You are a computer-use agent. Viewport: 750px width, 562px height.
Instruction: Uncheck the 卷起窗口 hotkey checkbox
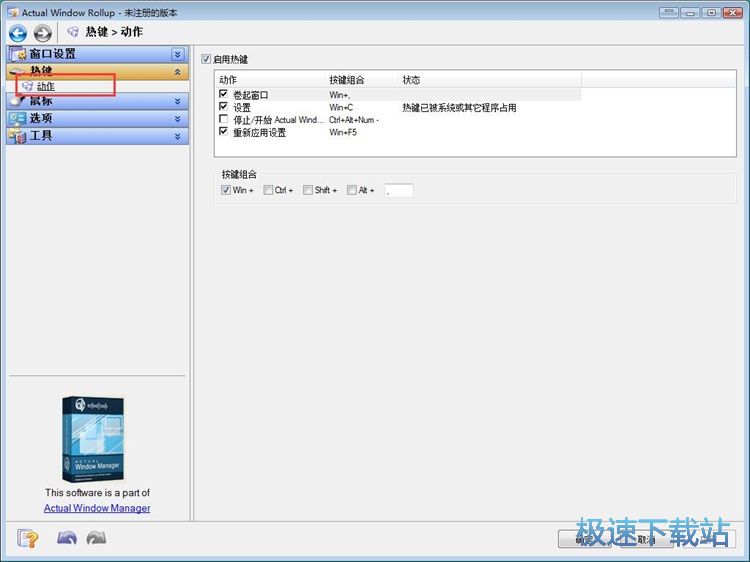click(x=224, y=94)
